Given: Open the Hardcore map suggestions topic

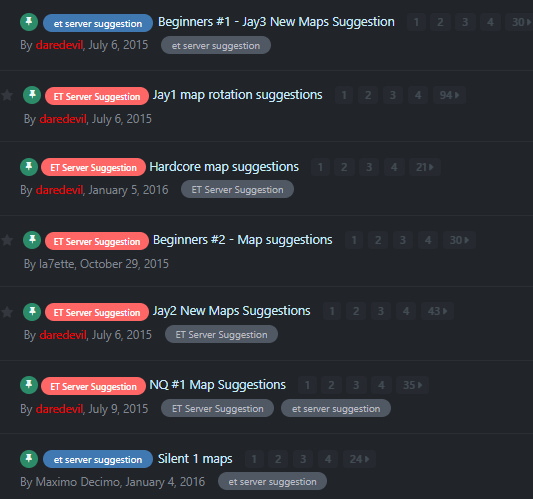Looking at the screenshot, I should coord(224,167).
